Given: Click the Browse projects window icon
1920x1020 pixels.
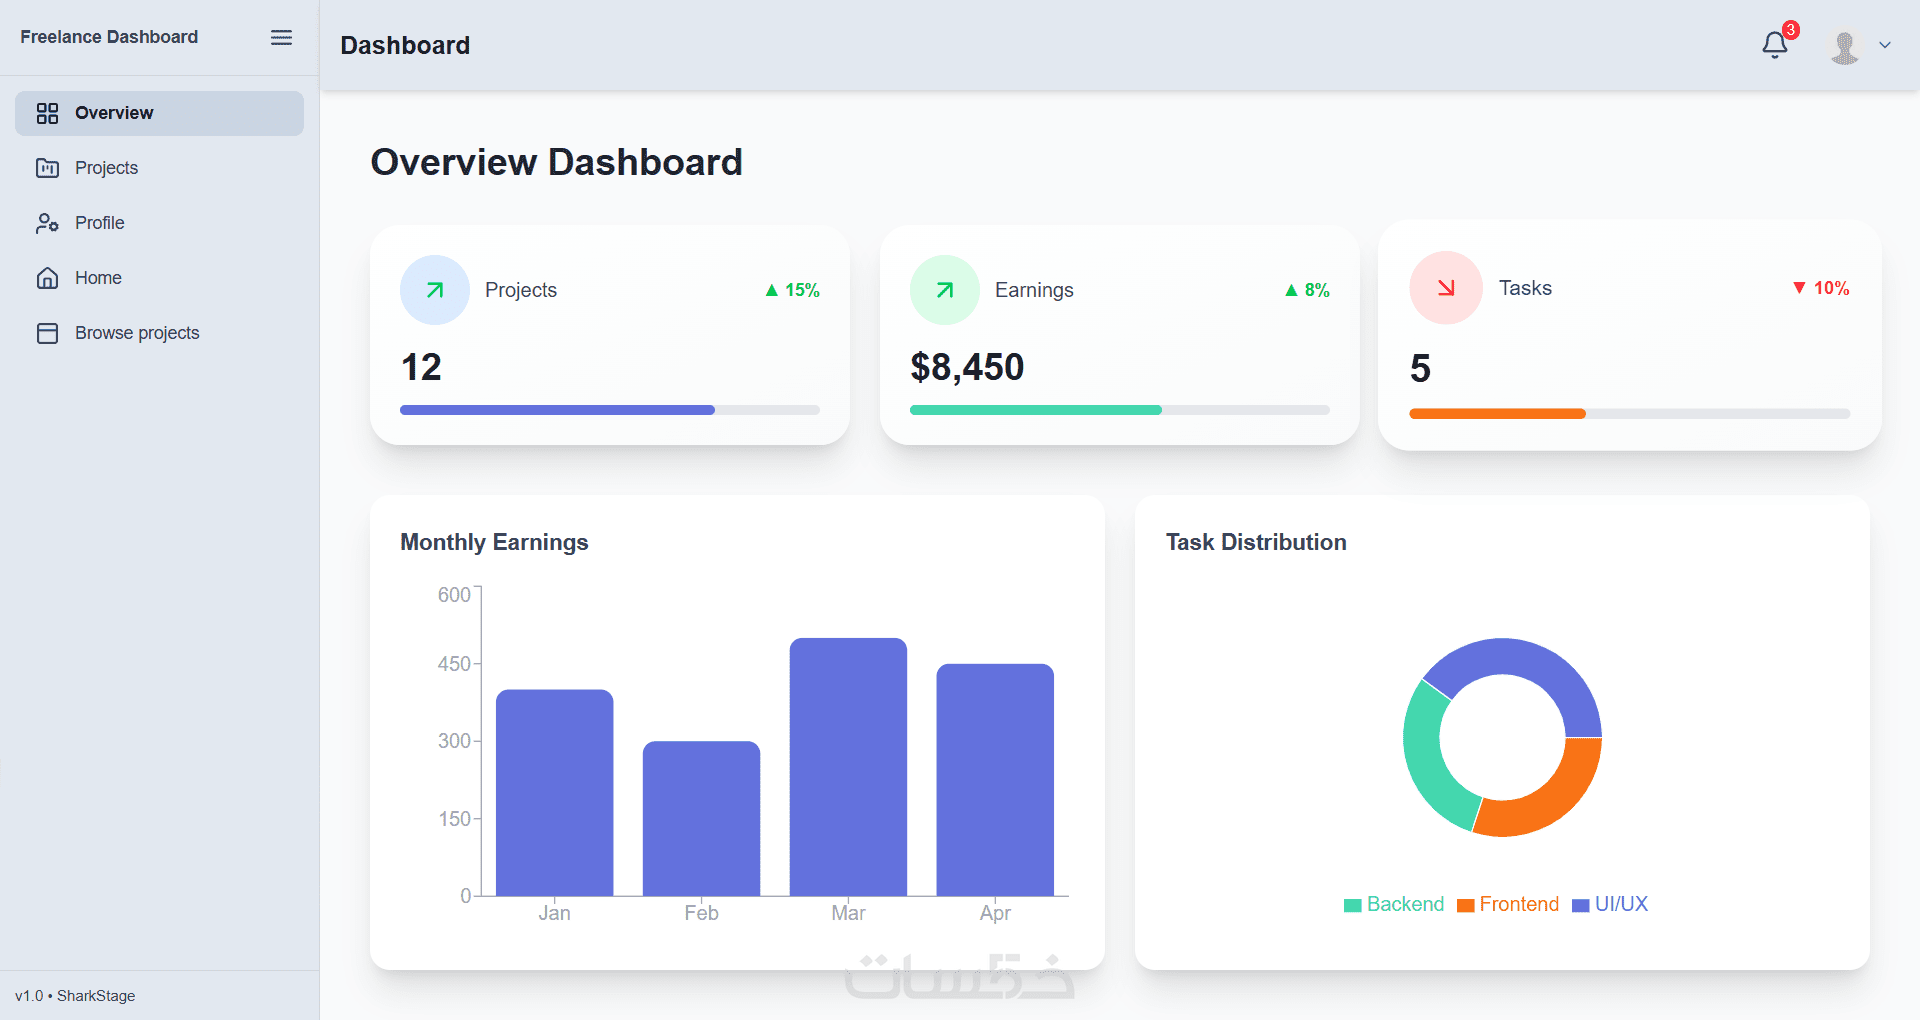Looking at the screenshot, I should click(x=47, y=333).
